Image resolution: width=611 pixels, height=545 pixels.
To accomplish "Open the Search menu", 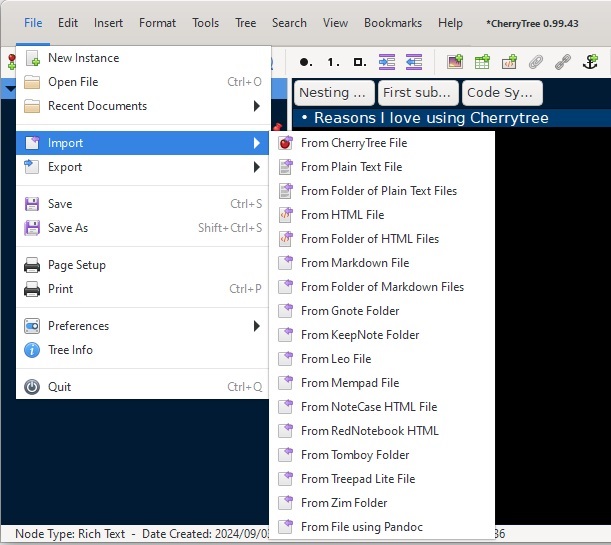I will click(x=289, y=23).
